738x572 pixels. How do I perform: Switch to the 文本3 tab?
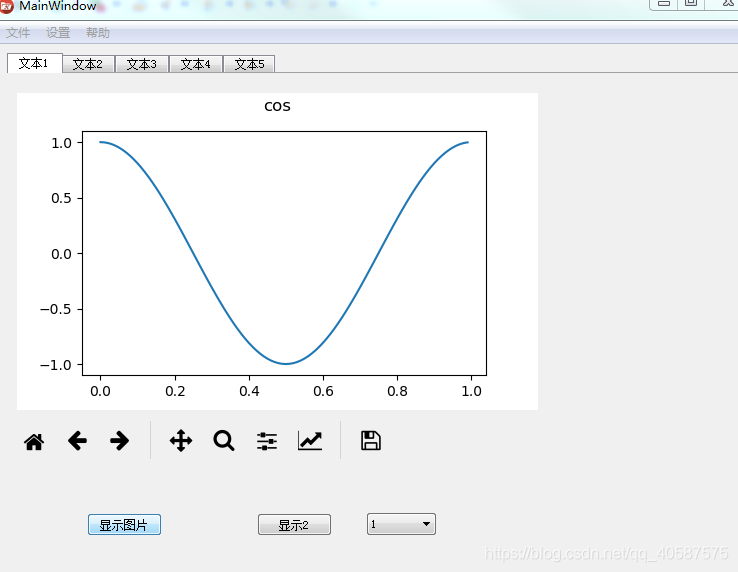coord(142,64)
